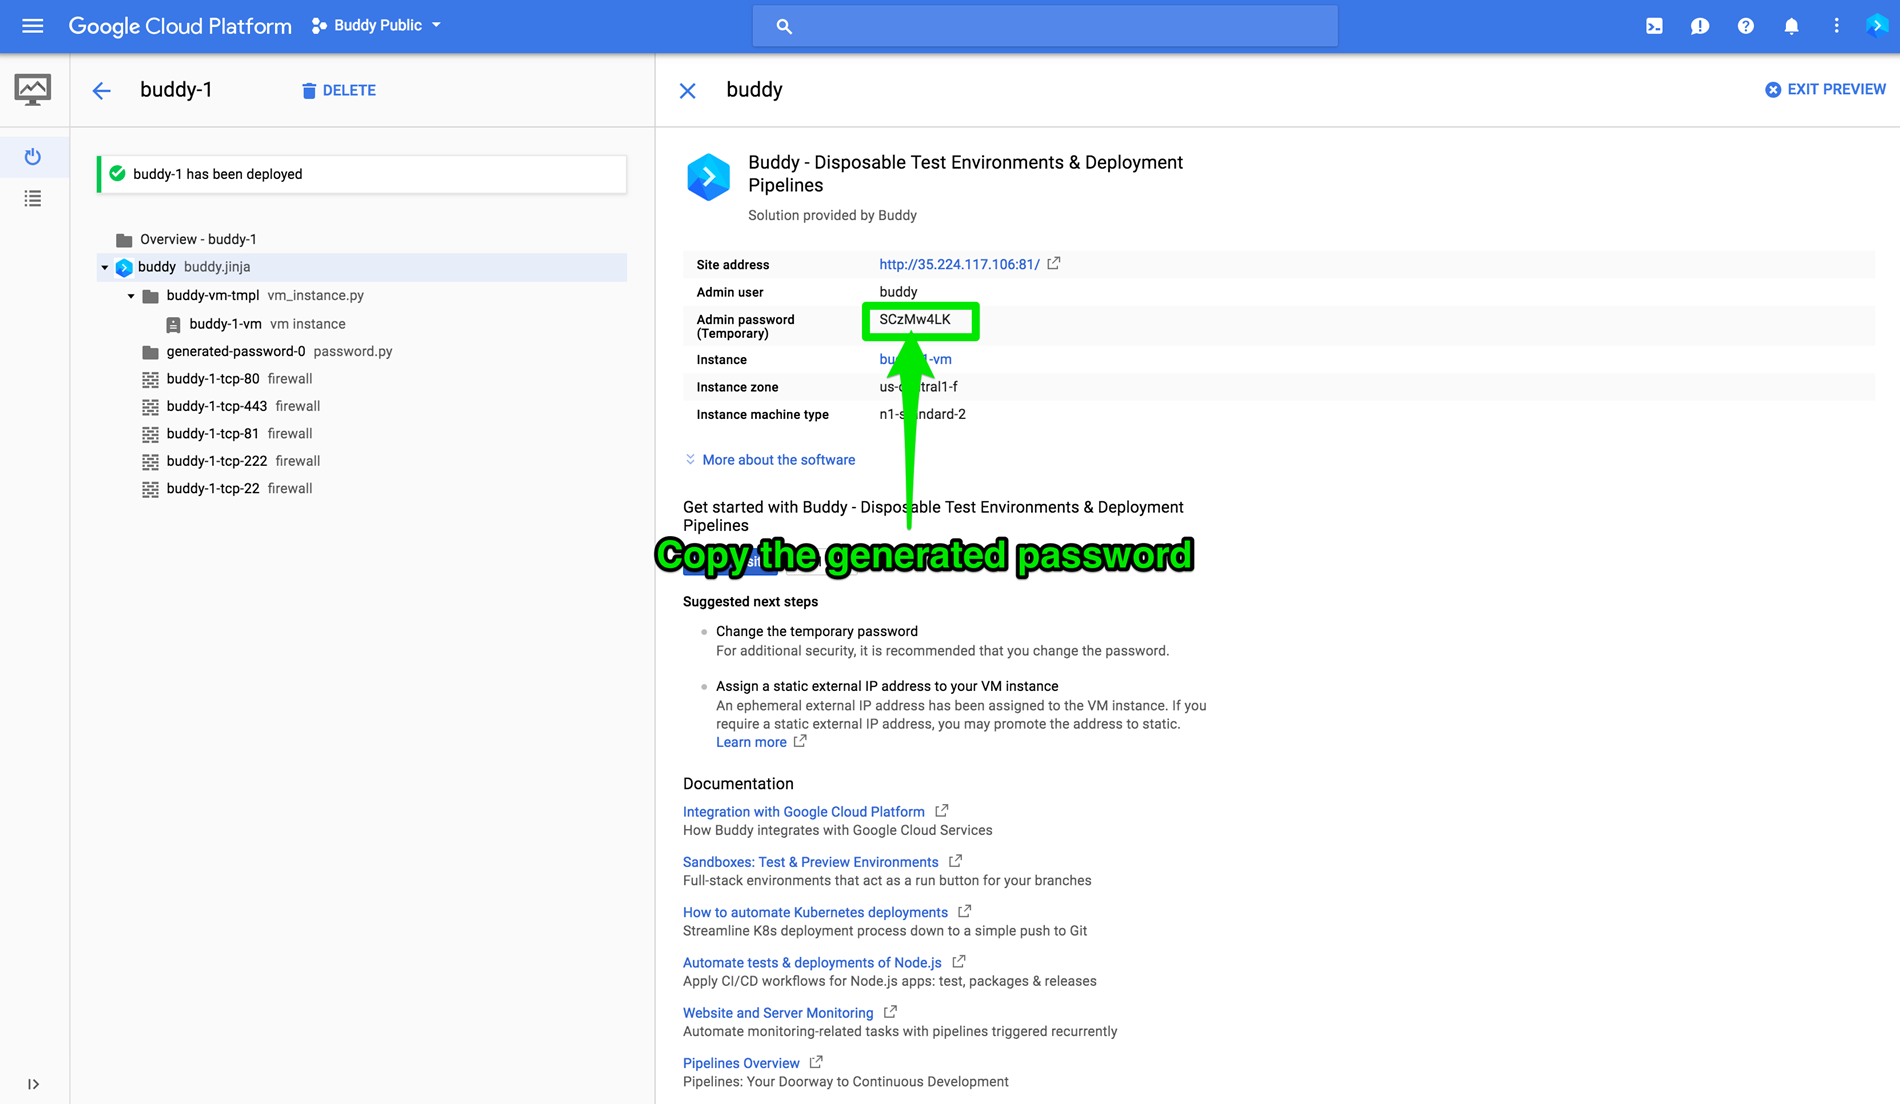Click the buddy-1-tcp-222 firewall icon
Viewport: 1900px width, 1104px height.
[150, 462]
